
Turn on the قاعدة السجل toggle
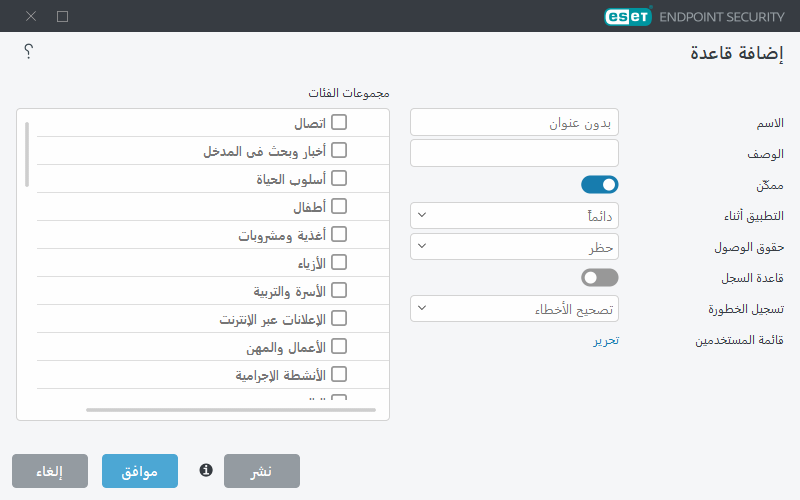599,278
